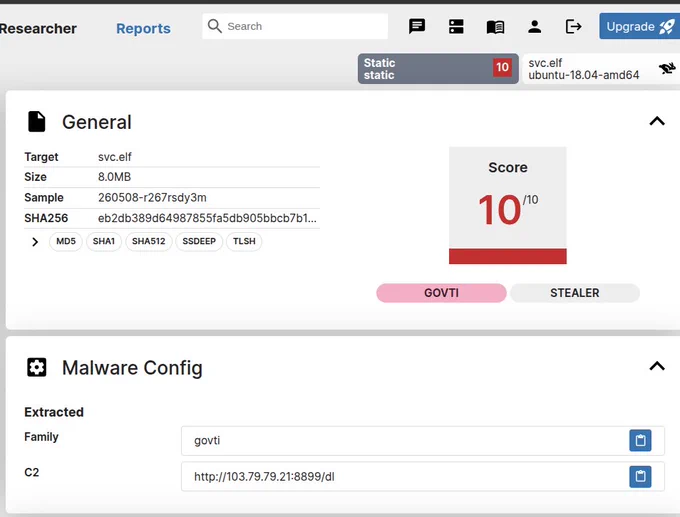Click the STEALER tag
The height and width of the screenshot is (517, 680).
click(x=575, y=293)
